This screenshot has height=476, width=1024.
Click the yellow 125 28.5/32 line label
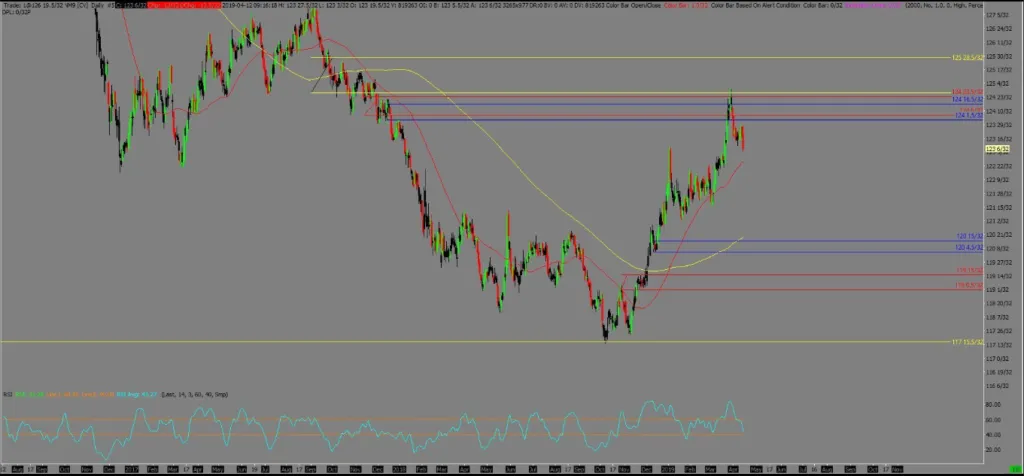coord(968,57)
